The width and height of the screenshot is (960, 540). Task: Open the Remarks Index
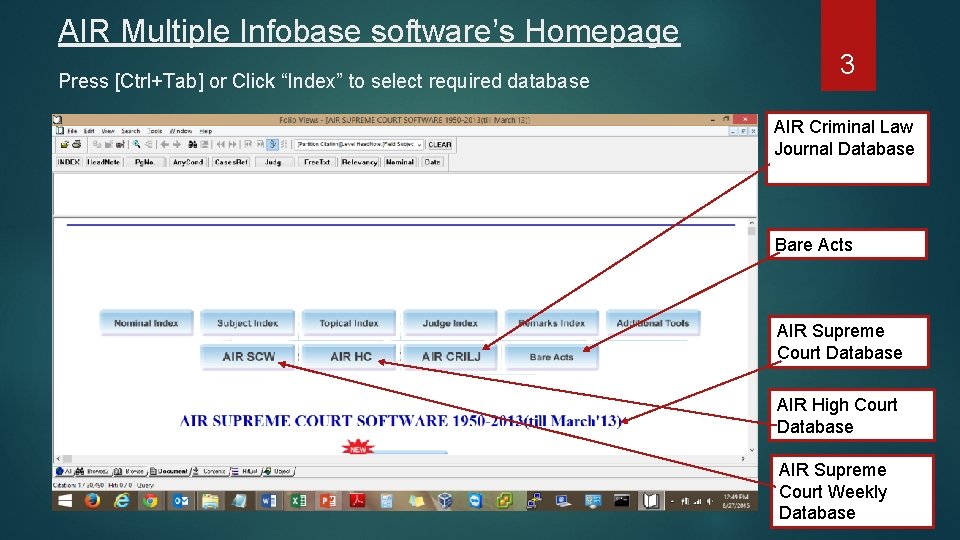(552, 323)
